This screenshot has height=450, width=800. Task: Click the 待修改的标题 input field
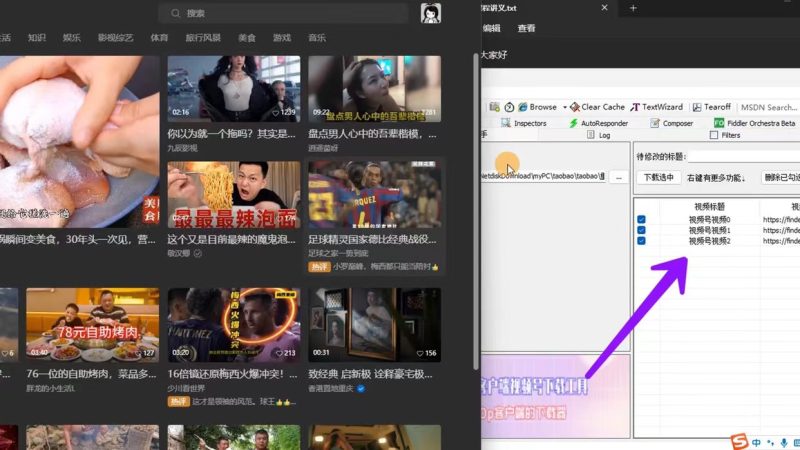coord(744,157)
